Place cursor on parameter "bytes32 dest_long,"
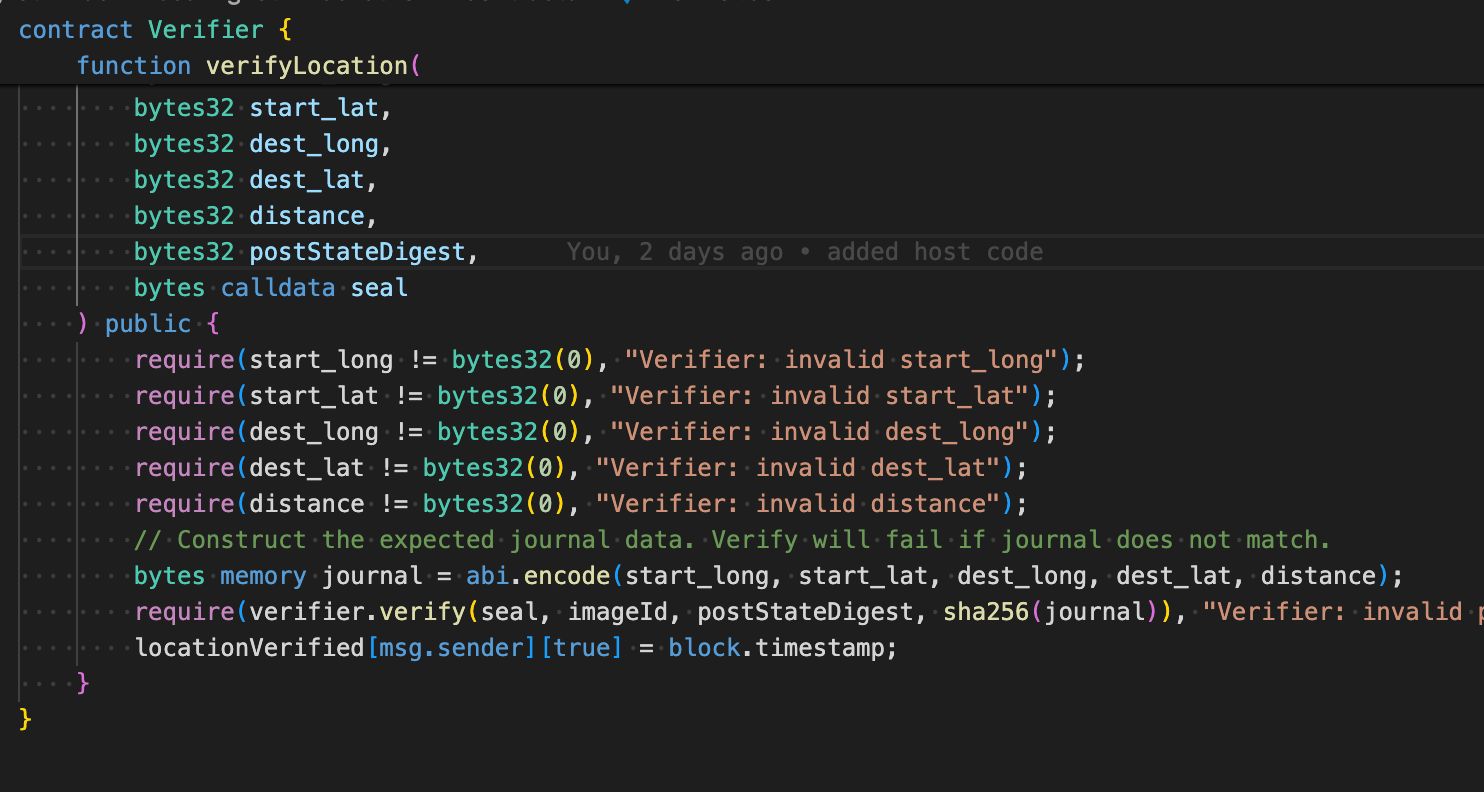1484x792 pixels. pyautogui.click(x=263, y=144)
